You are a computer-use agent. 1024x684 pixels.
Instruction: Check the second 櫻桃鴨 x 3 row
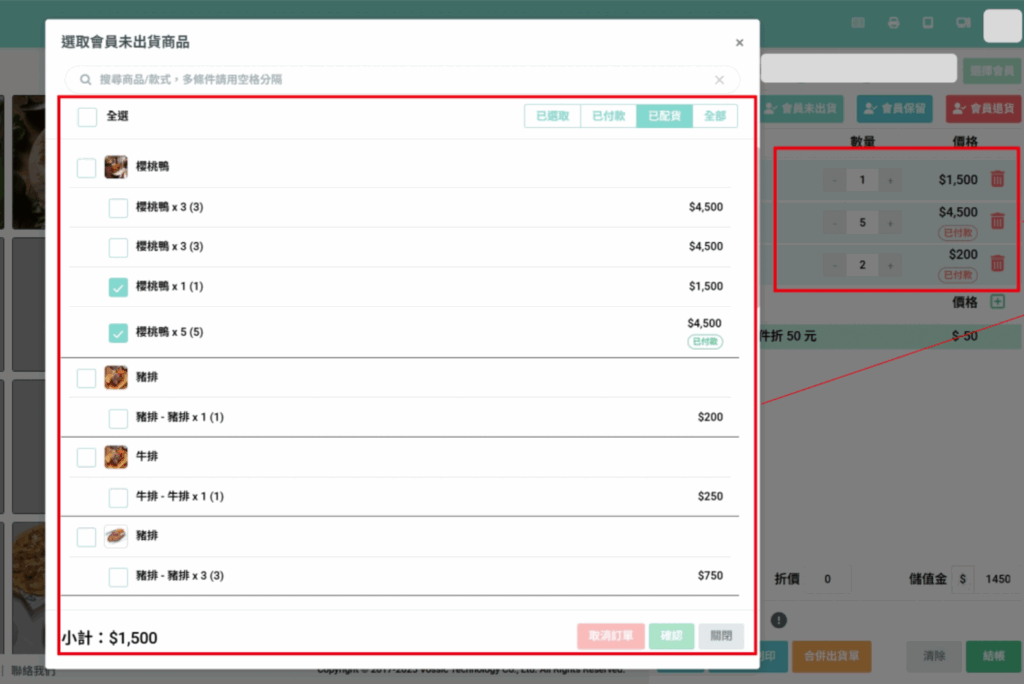[x=118, y=248]
